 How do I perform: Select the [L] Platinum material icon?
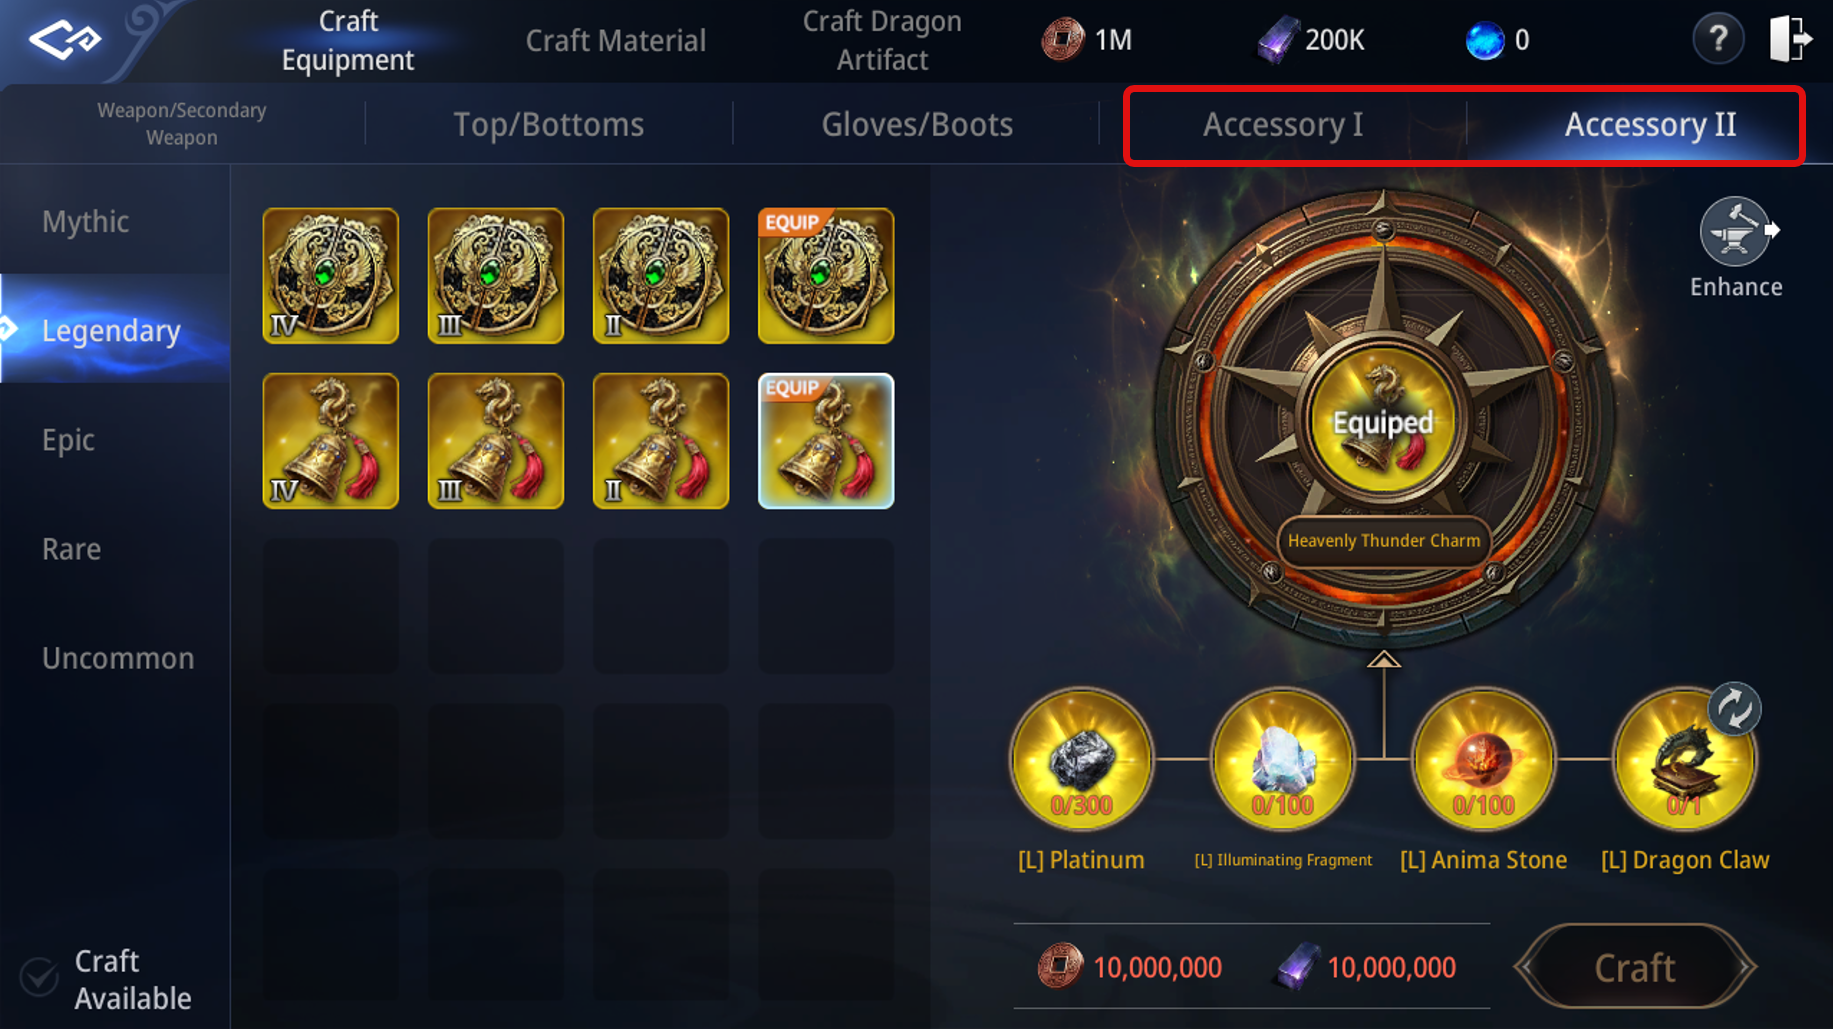[1081, 759]
